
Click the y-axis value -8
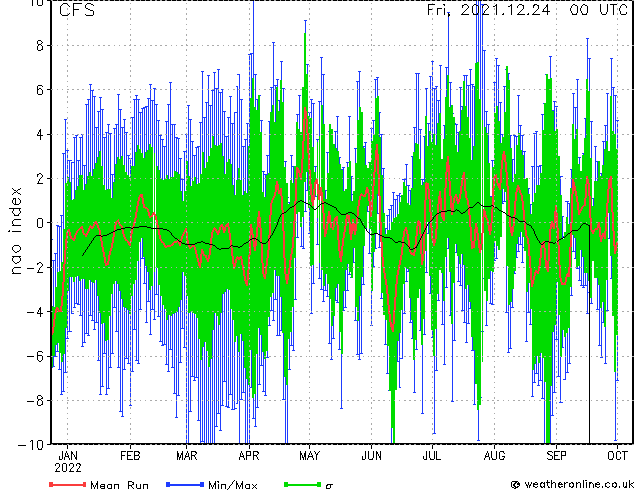(35, 401)
